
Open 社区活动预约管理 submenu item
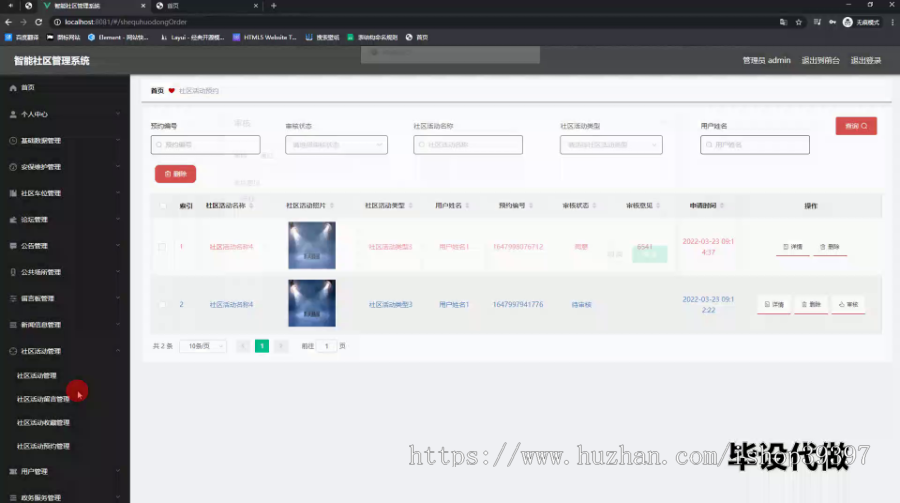click(43, 446)
